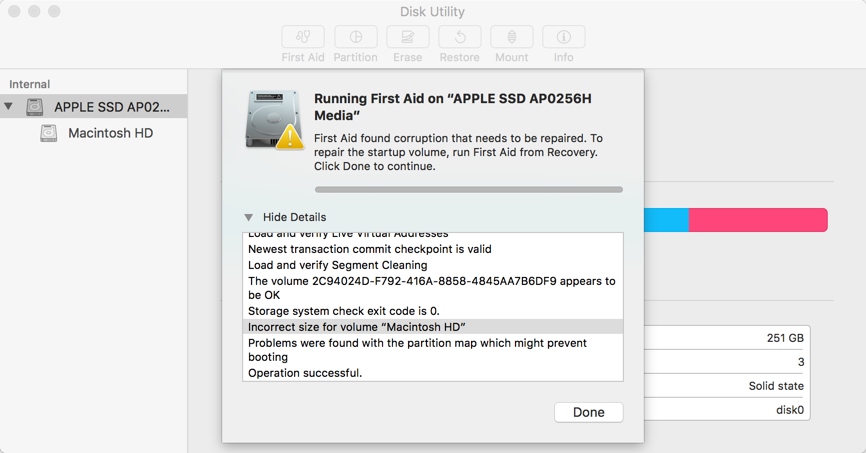Click the Partition toolbar icon

point(355,37)
